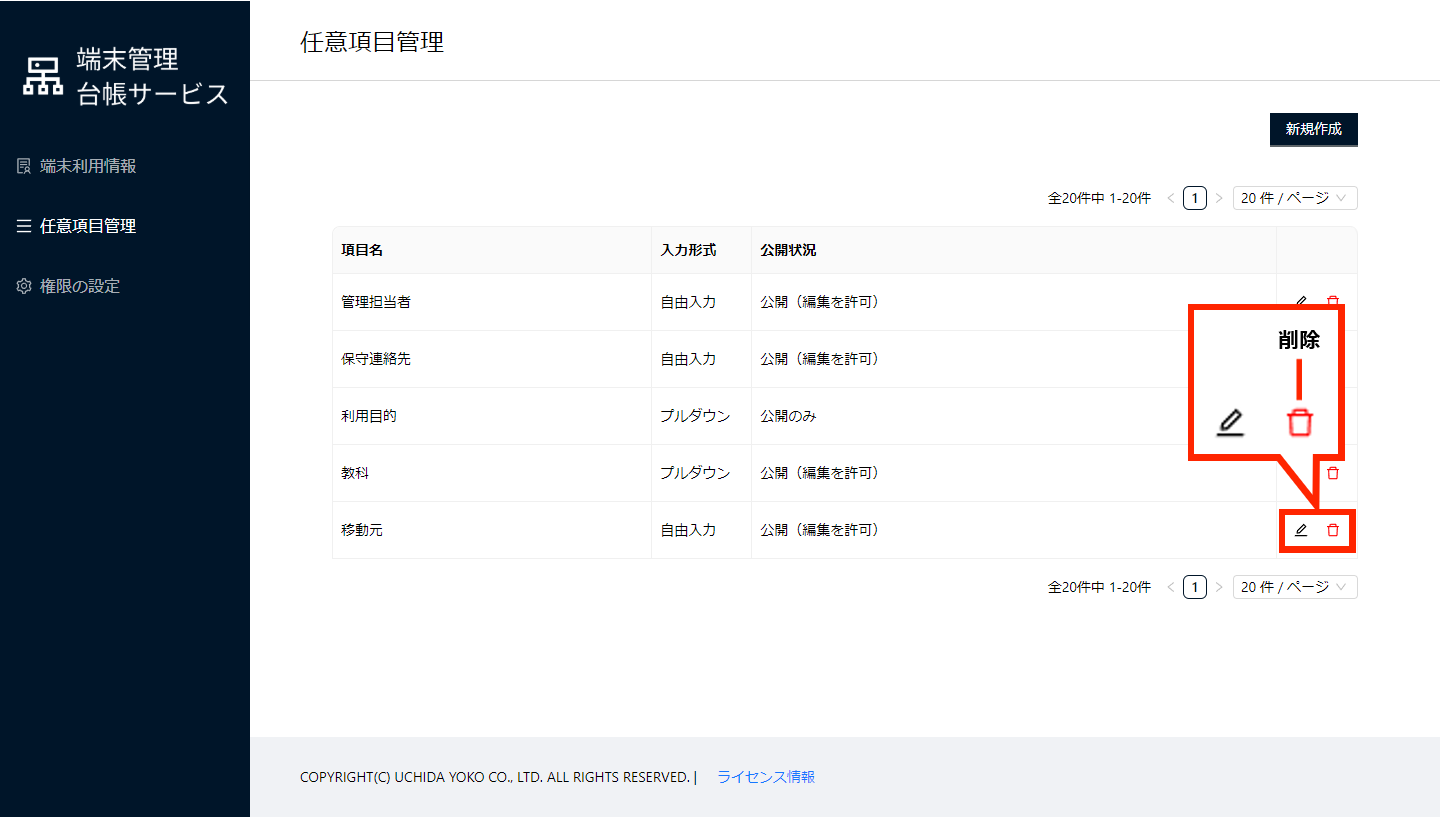Click the 利用目的 item name cell
Viewport: 1440px width, 817px height.
click(x=369, y=416)
